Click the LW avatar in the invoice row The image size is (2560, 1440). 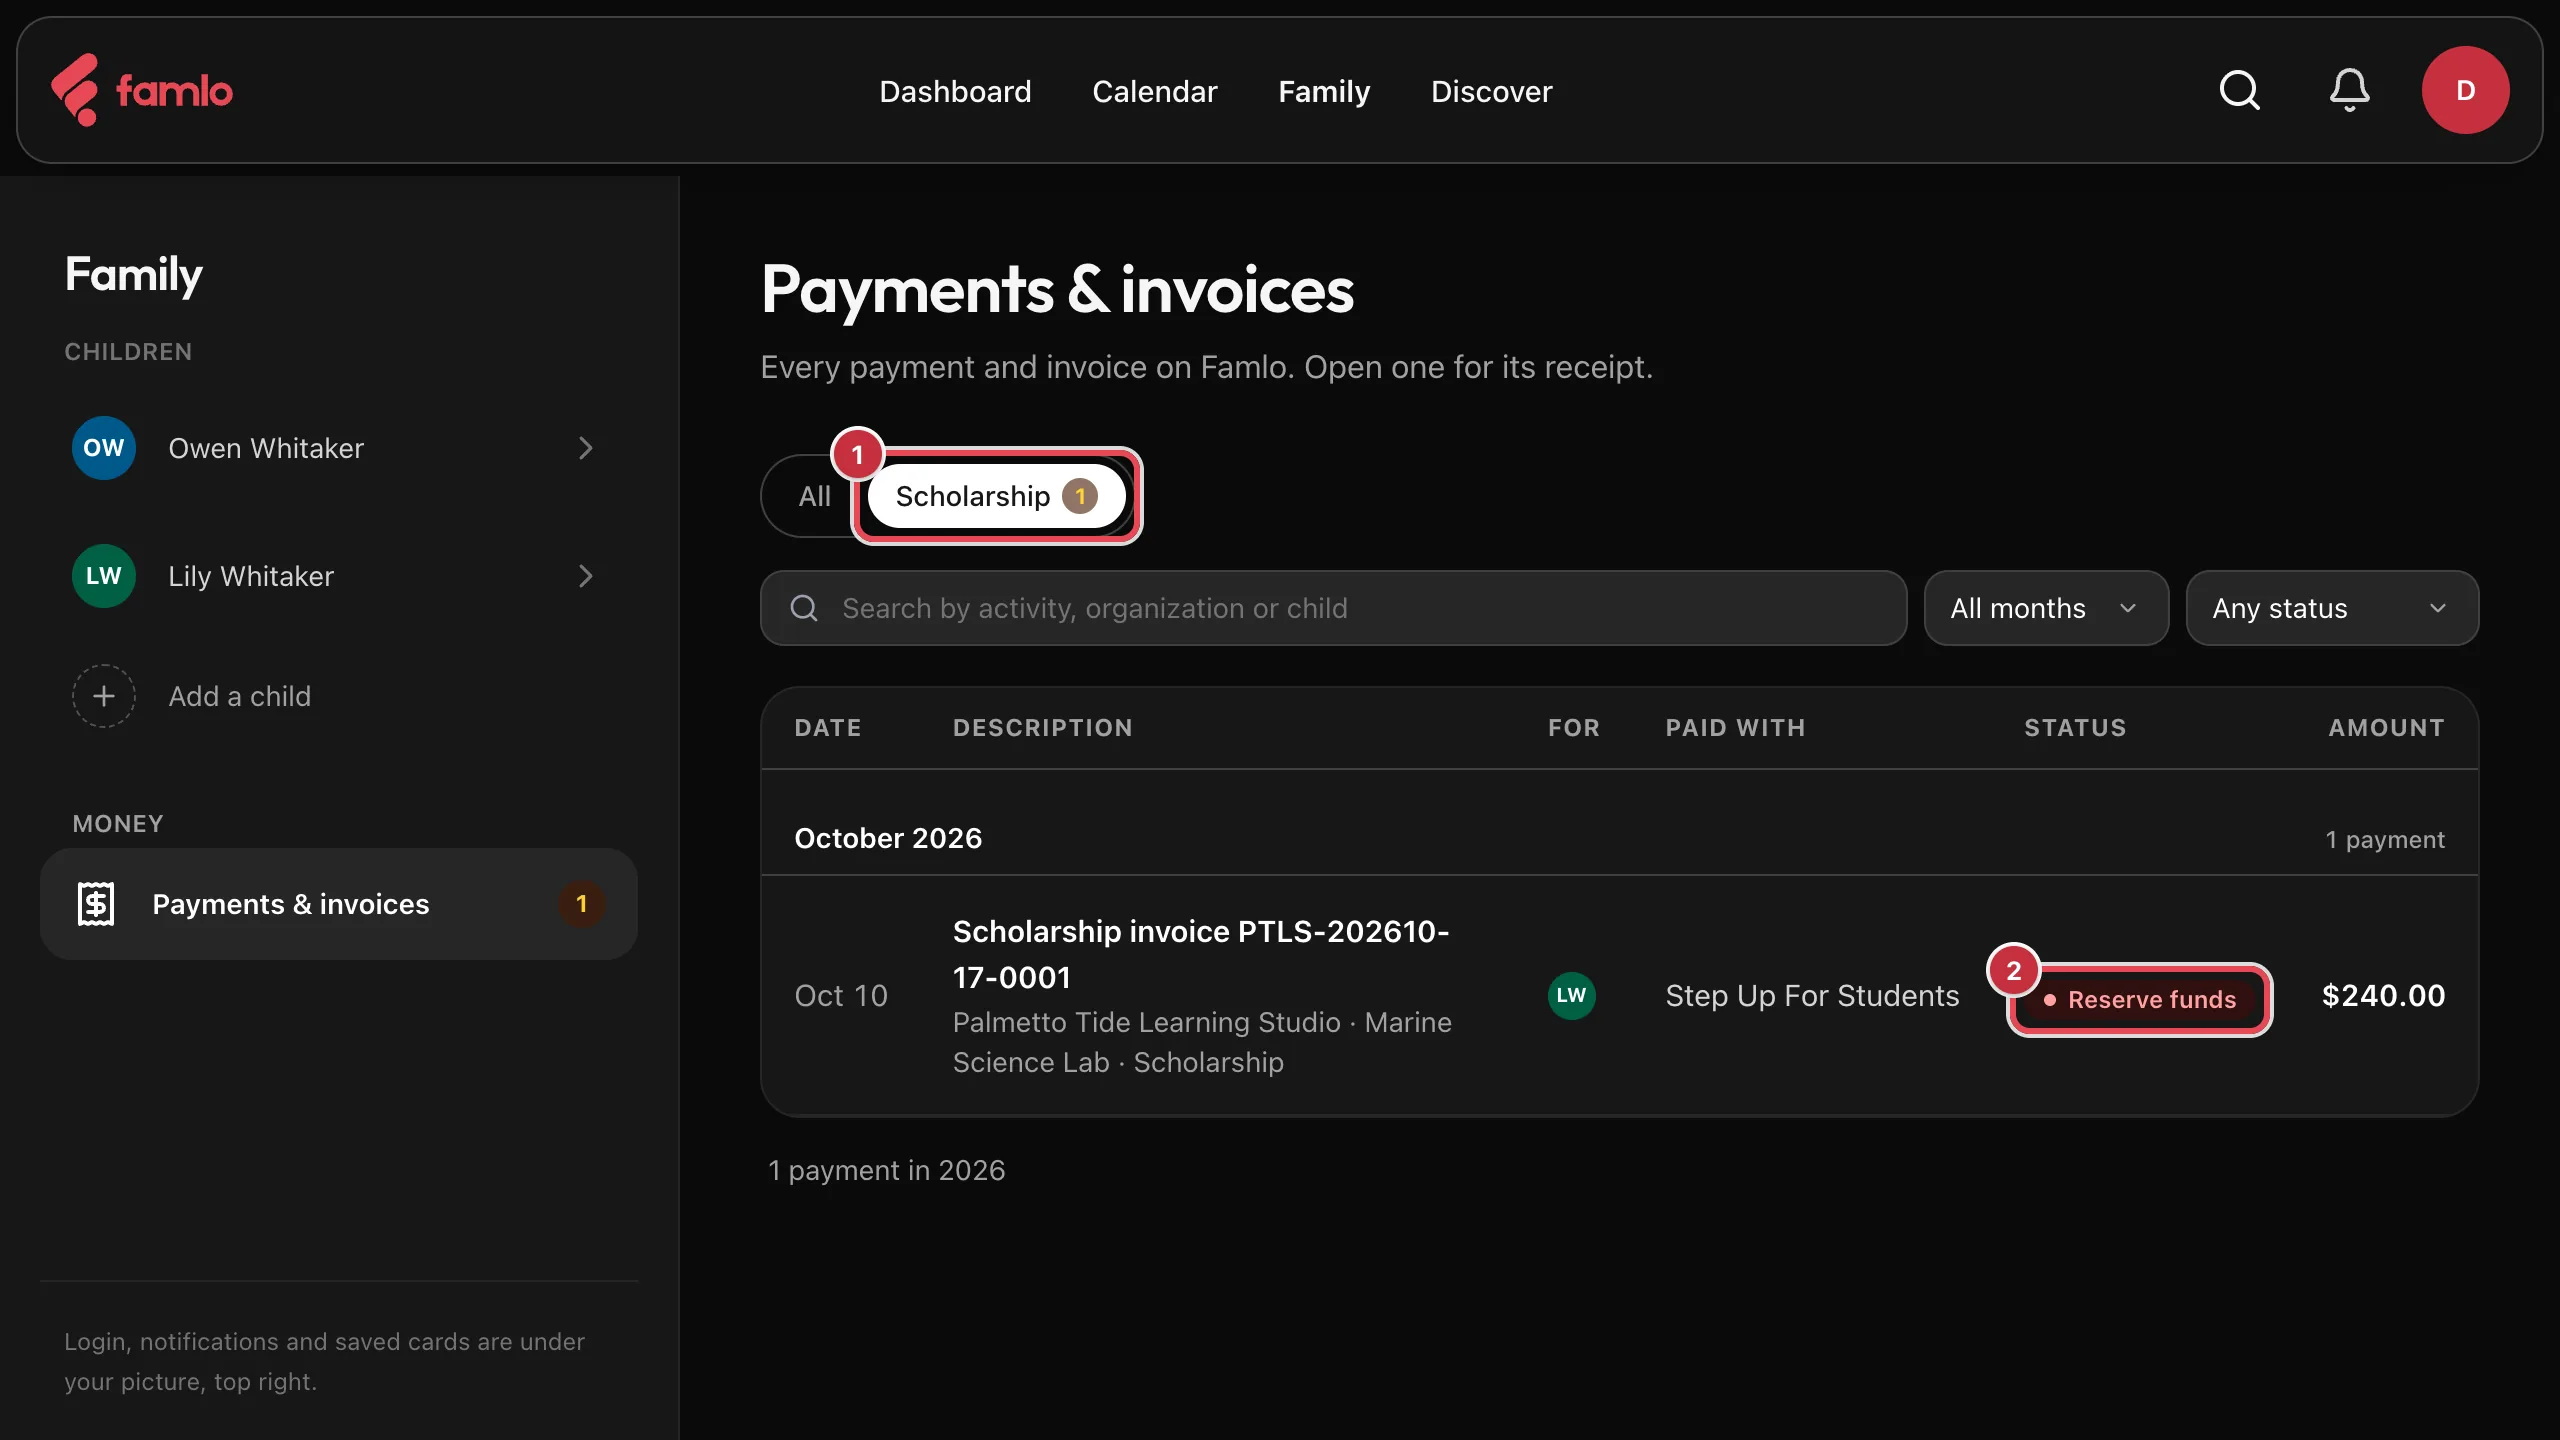1571,996
